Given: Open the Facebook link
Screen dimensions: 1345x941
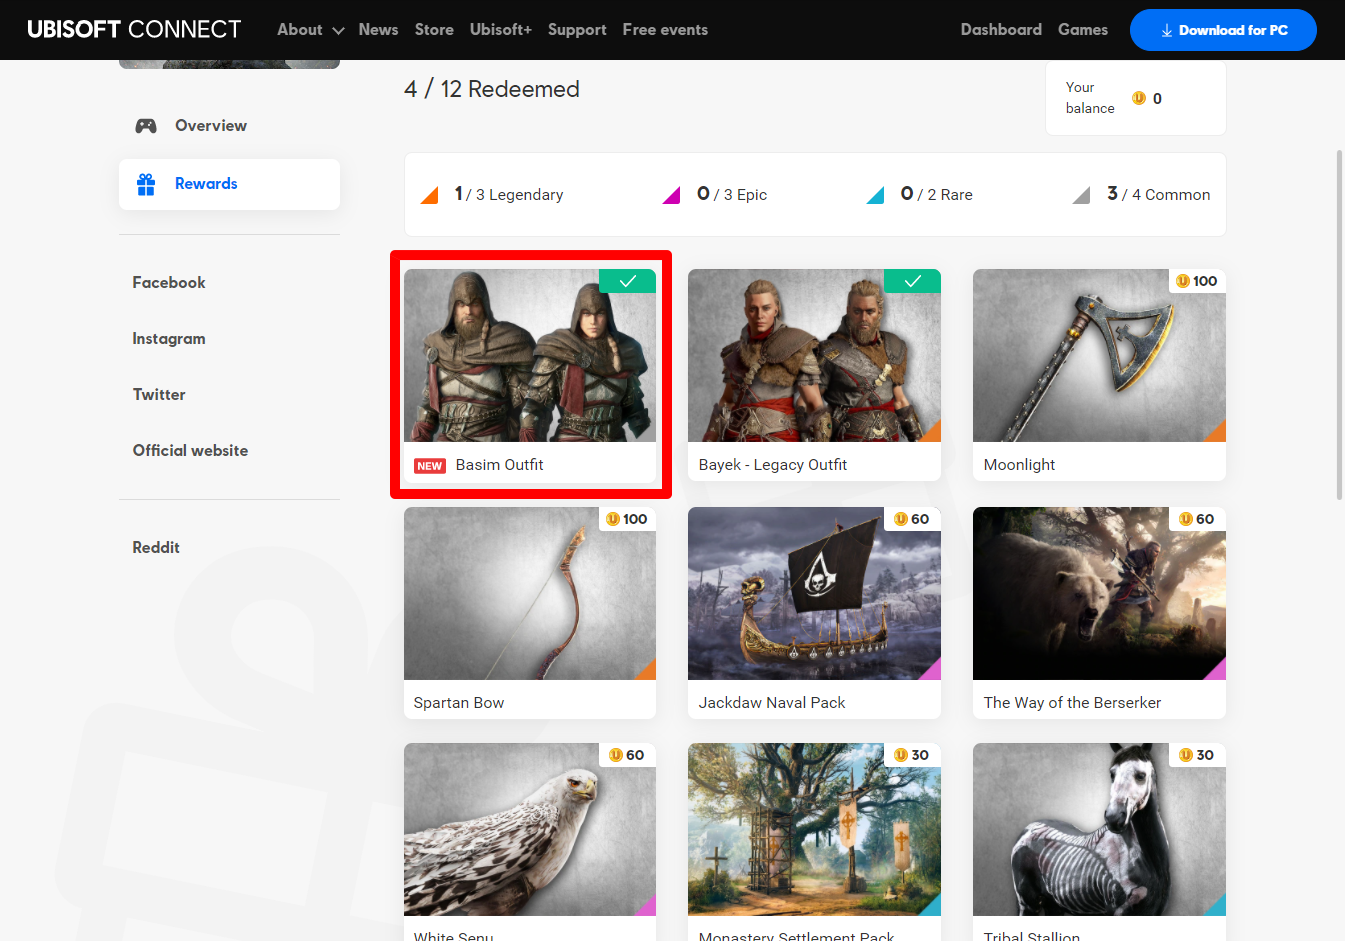Looking at the screenshot, I should [x=169, y=283].
